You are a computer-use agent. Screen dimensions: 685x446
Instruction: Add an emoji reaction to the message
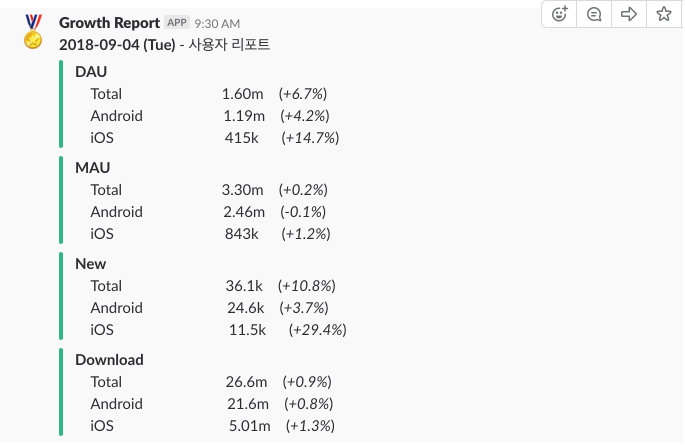[x=559, y=14]
